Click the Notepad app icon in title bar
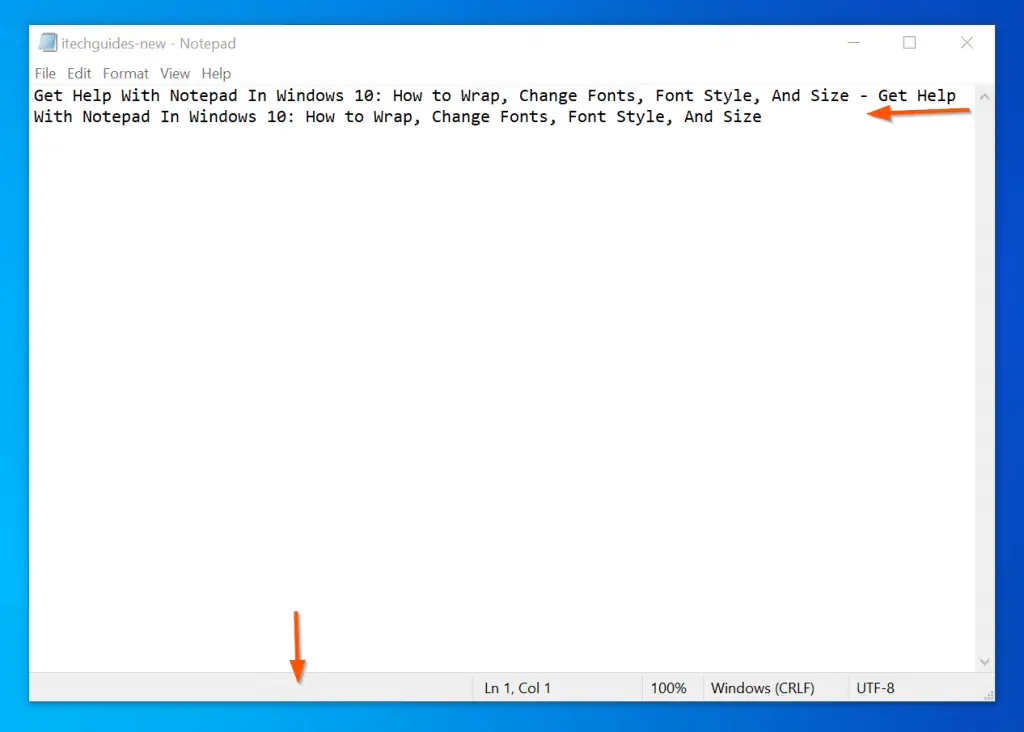1024x732 pixels. pos(47,42)
